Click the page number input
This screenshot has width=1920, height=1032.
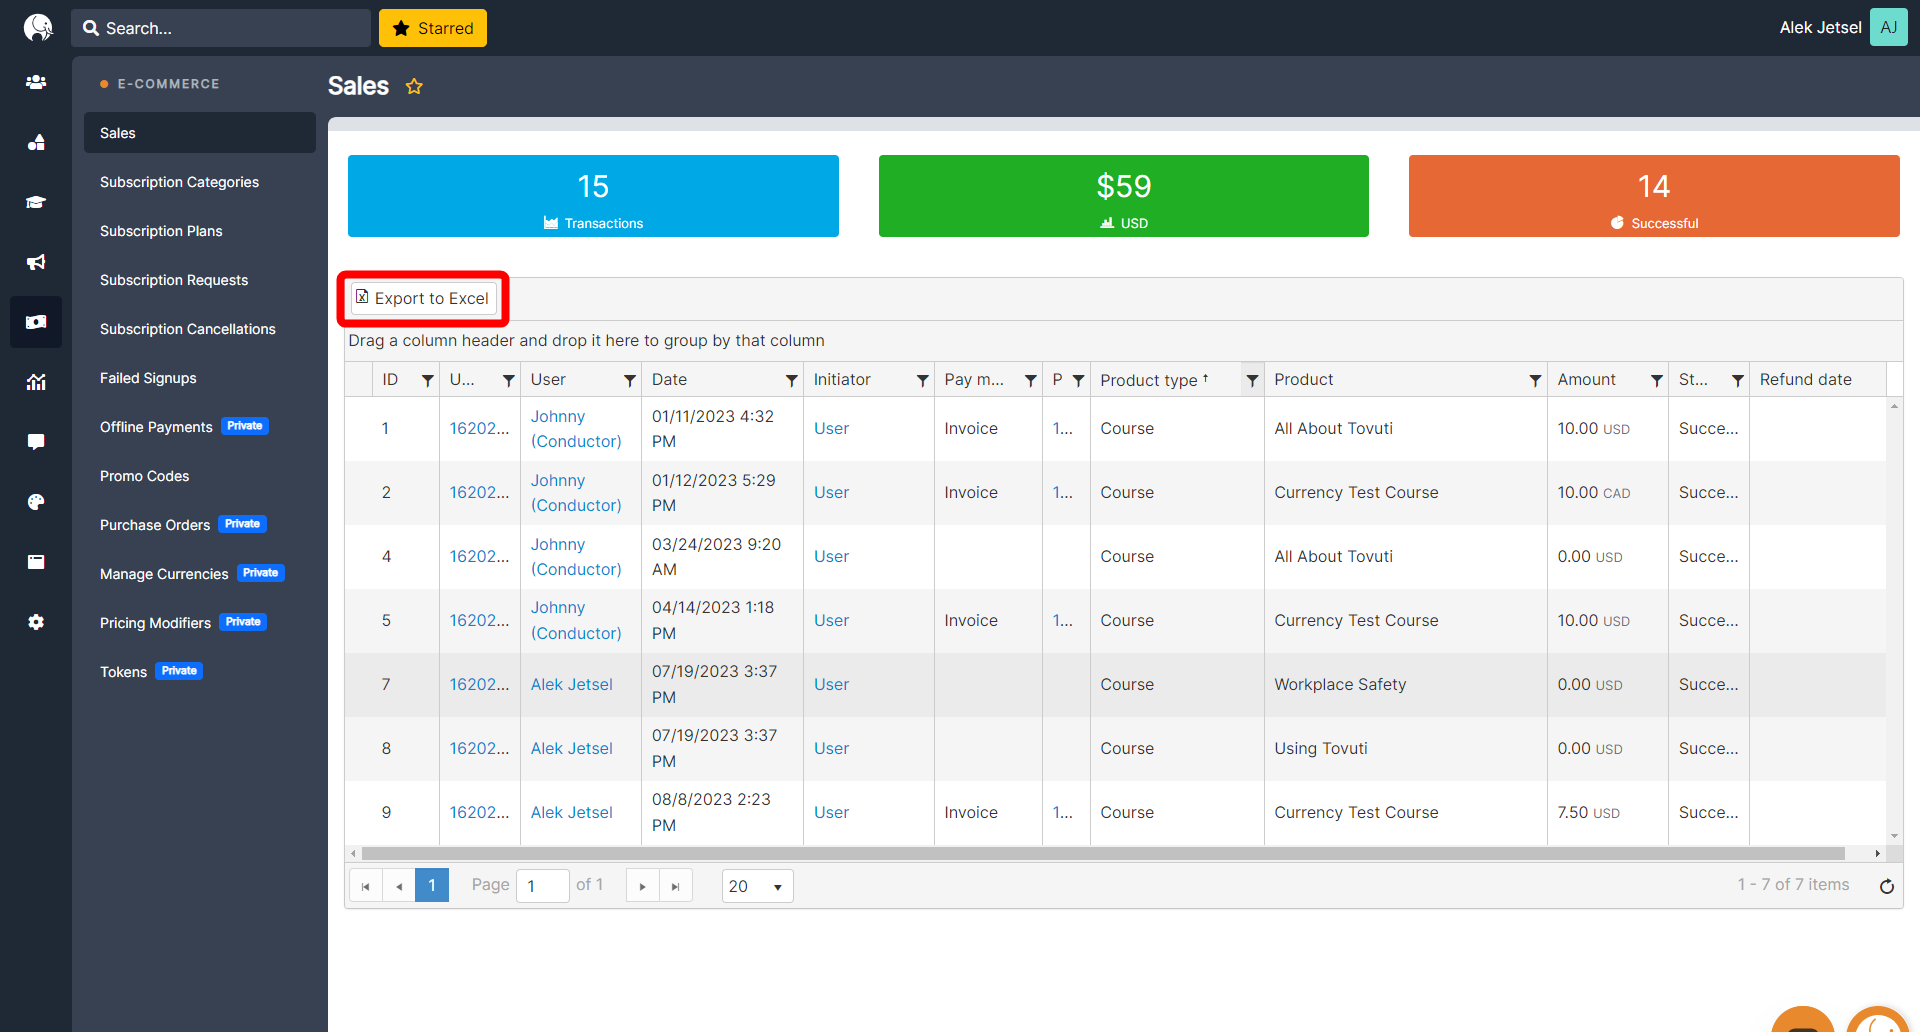542,886
